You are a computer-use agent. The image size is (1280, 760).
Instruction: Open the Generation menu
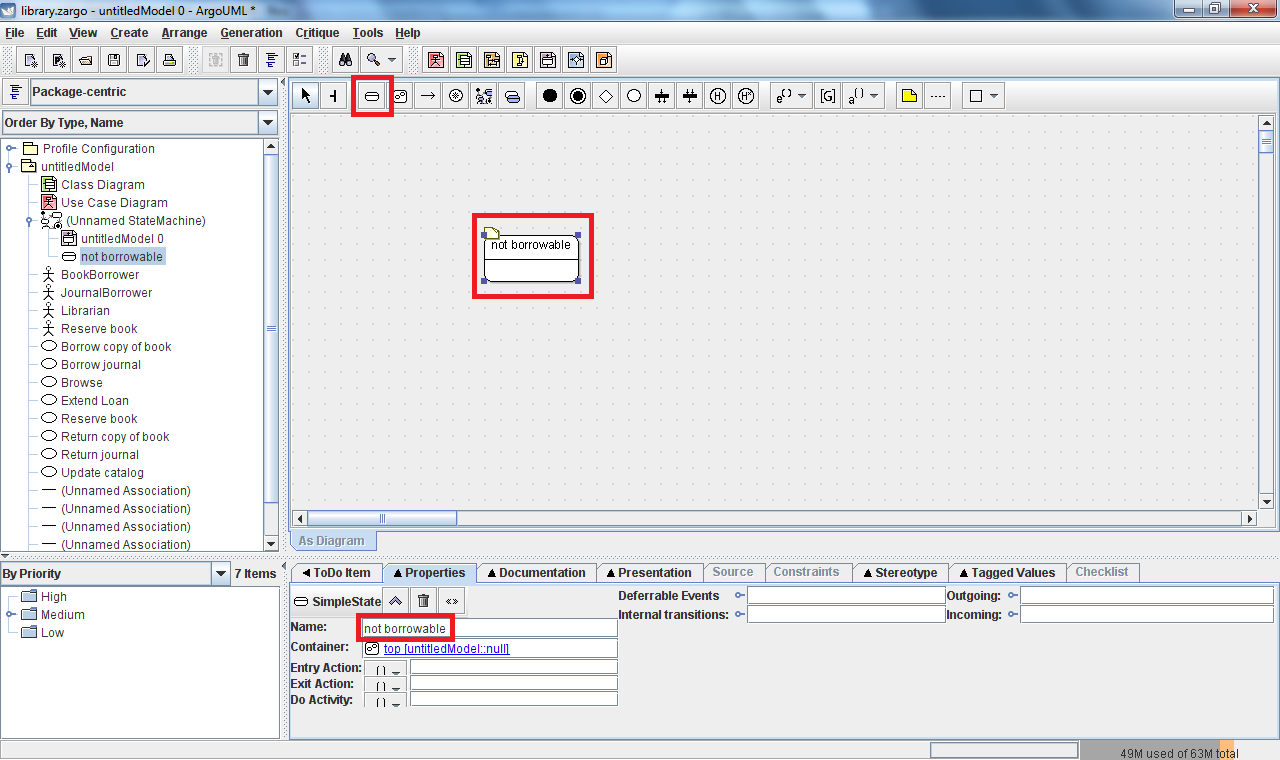(x=251, y=33)
